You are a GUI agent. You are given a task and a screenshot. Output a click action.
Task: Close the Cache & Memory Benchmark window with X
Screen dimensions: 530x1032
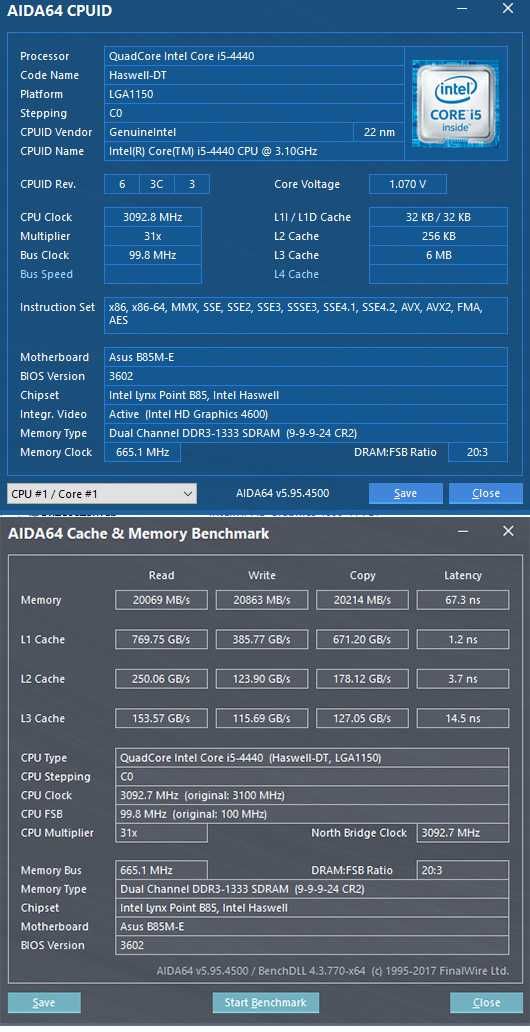coord(508,531)
